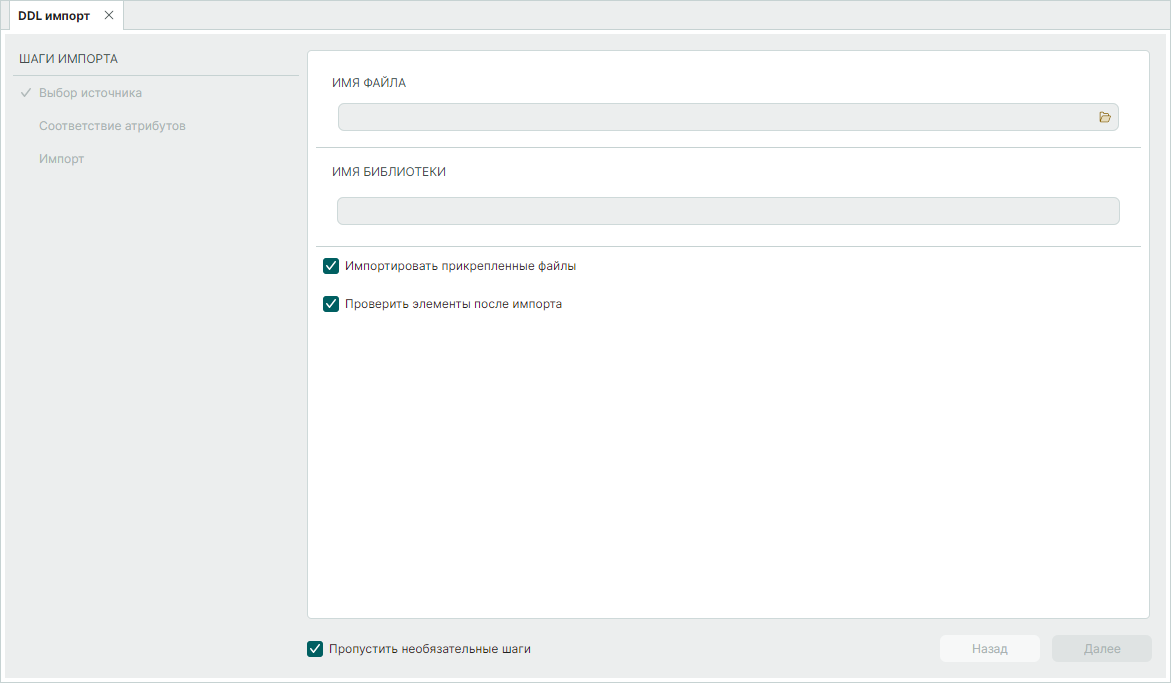The image size is (1171, 683).
Task: Click the Назад button
Action: pos(990,649)
